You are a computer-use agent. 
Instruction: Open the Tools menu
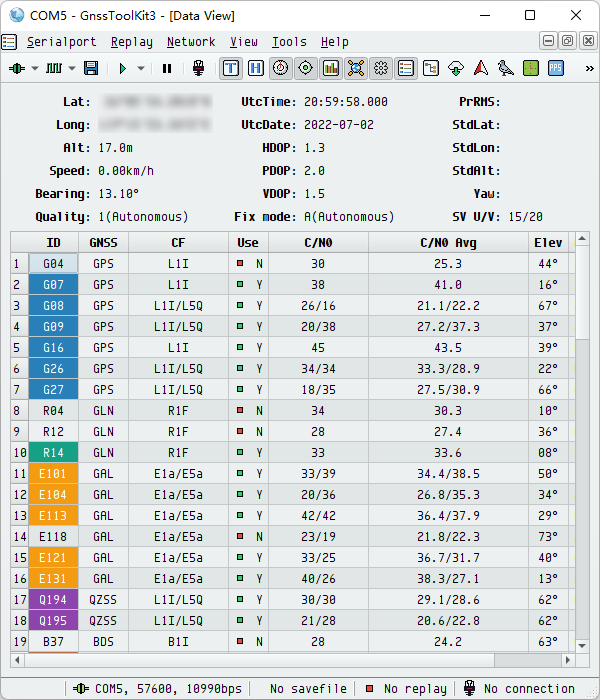click(289, 42)
